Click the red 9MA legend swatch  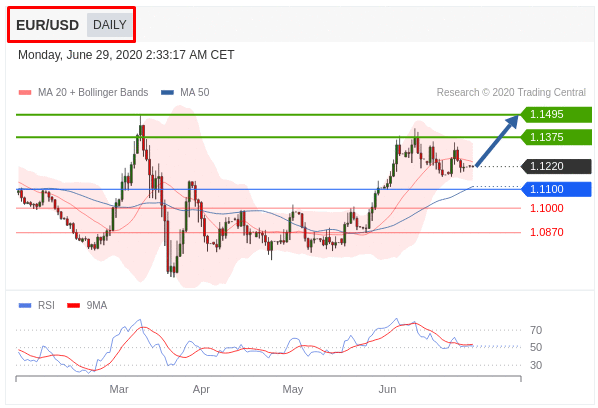[73, 305]
